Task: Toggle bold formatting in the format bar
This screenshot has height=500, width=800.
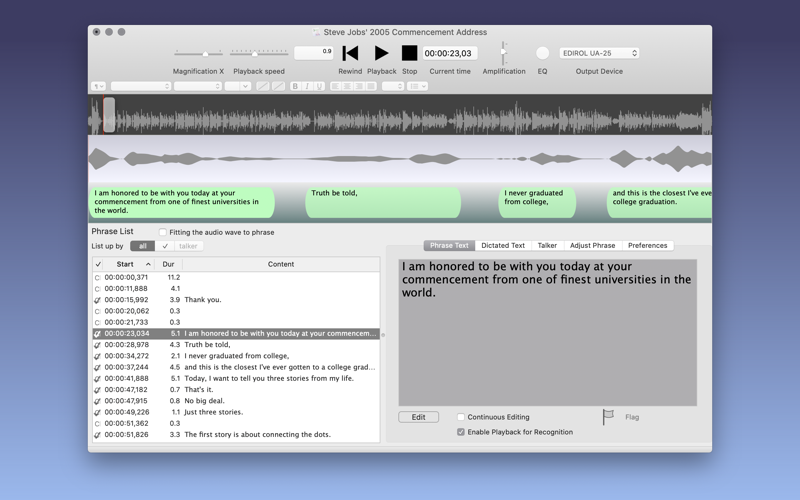Action: point(295,86)
